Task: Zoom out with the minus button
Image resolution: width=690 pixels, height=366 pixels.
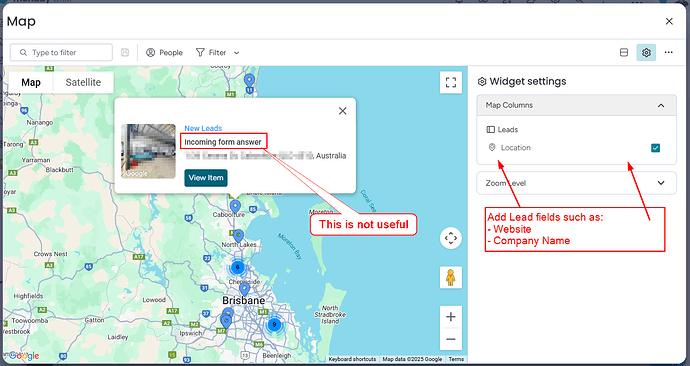Action: tap(451, 339)
